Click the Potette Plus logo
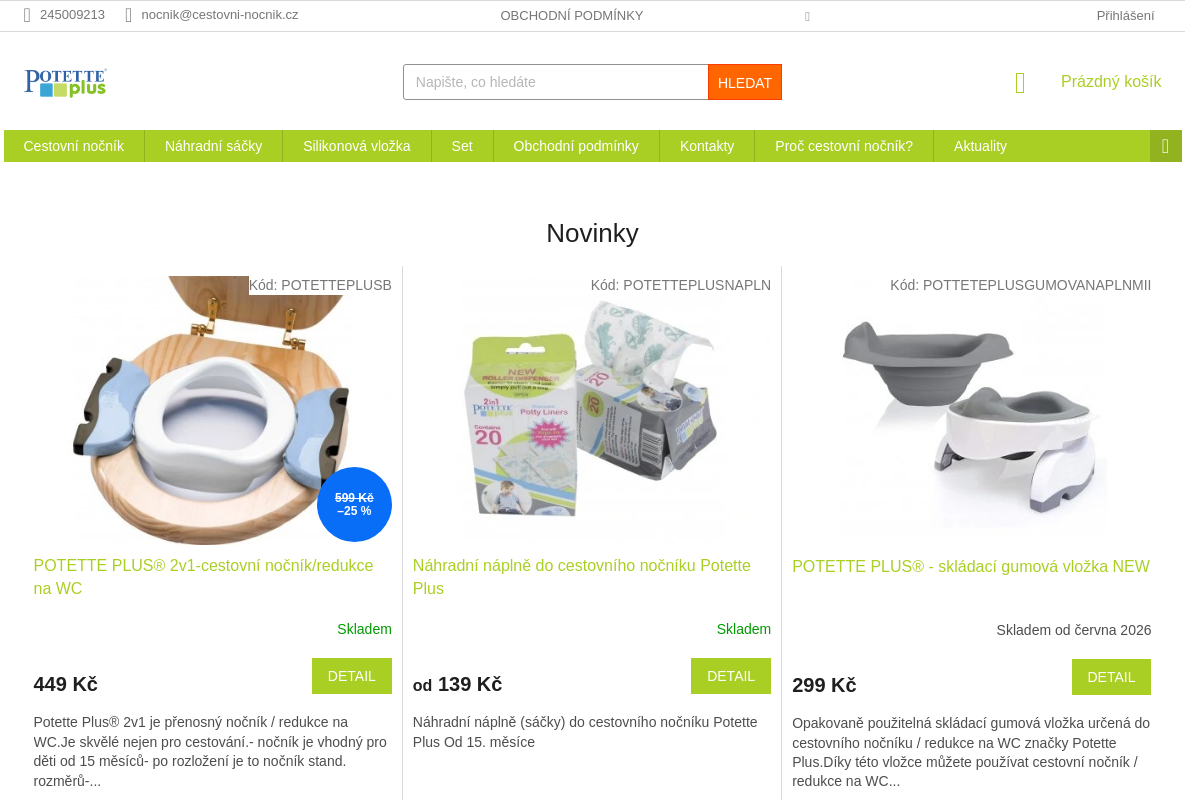 coord(66,82)
